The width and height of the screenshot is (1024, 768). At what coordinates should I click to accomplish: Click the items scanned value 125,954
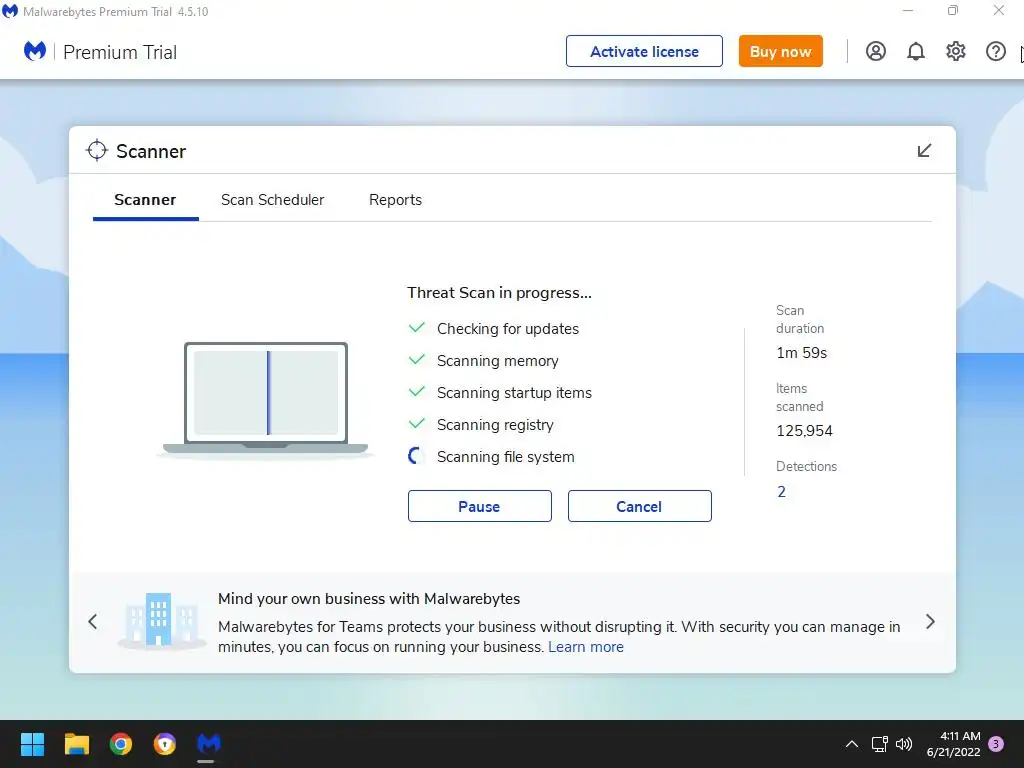coord(804,431)
